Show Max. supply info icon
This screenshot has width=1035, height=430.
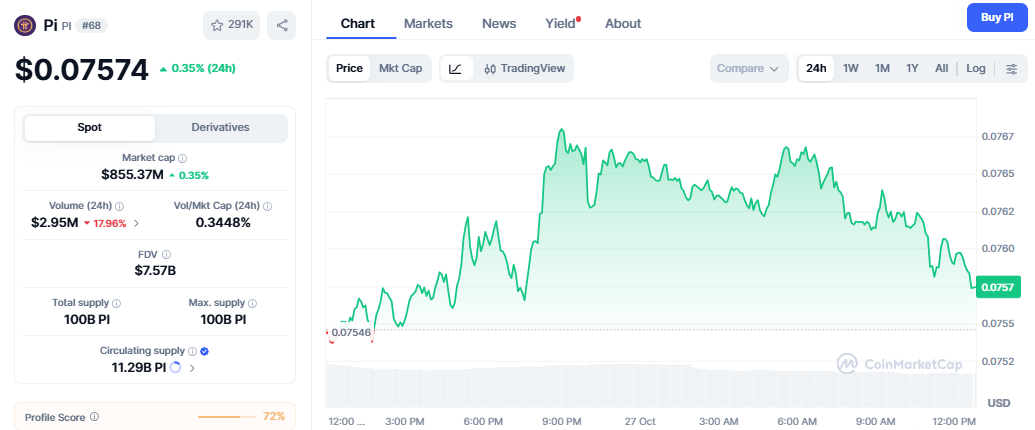[252, 303]
